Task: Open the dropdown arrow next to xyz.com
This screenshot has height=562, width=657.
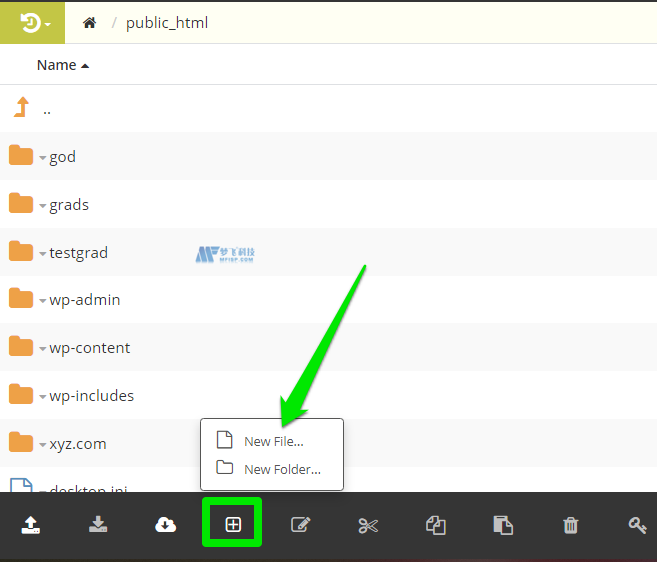Action: [x=43, y=445]
